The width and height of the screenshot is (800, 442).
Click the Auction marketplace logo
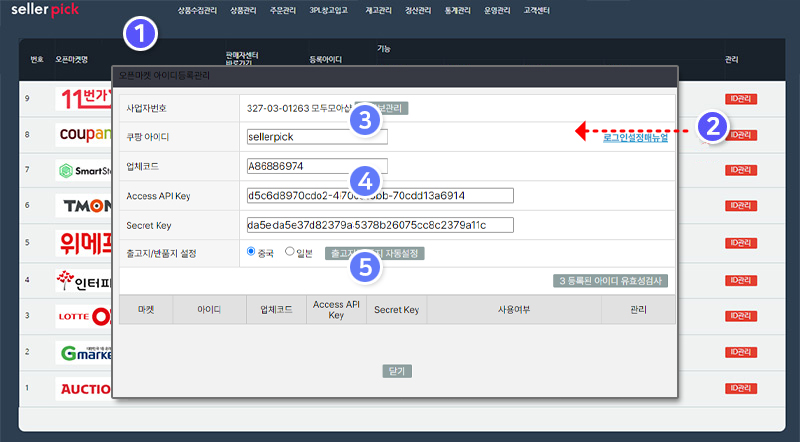(84, 388)
